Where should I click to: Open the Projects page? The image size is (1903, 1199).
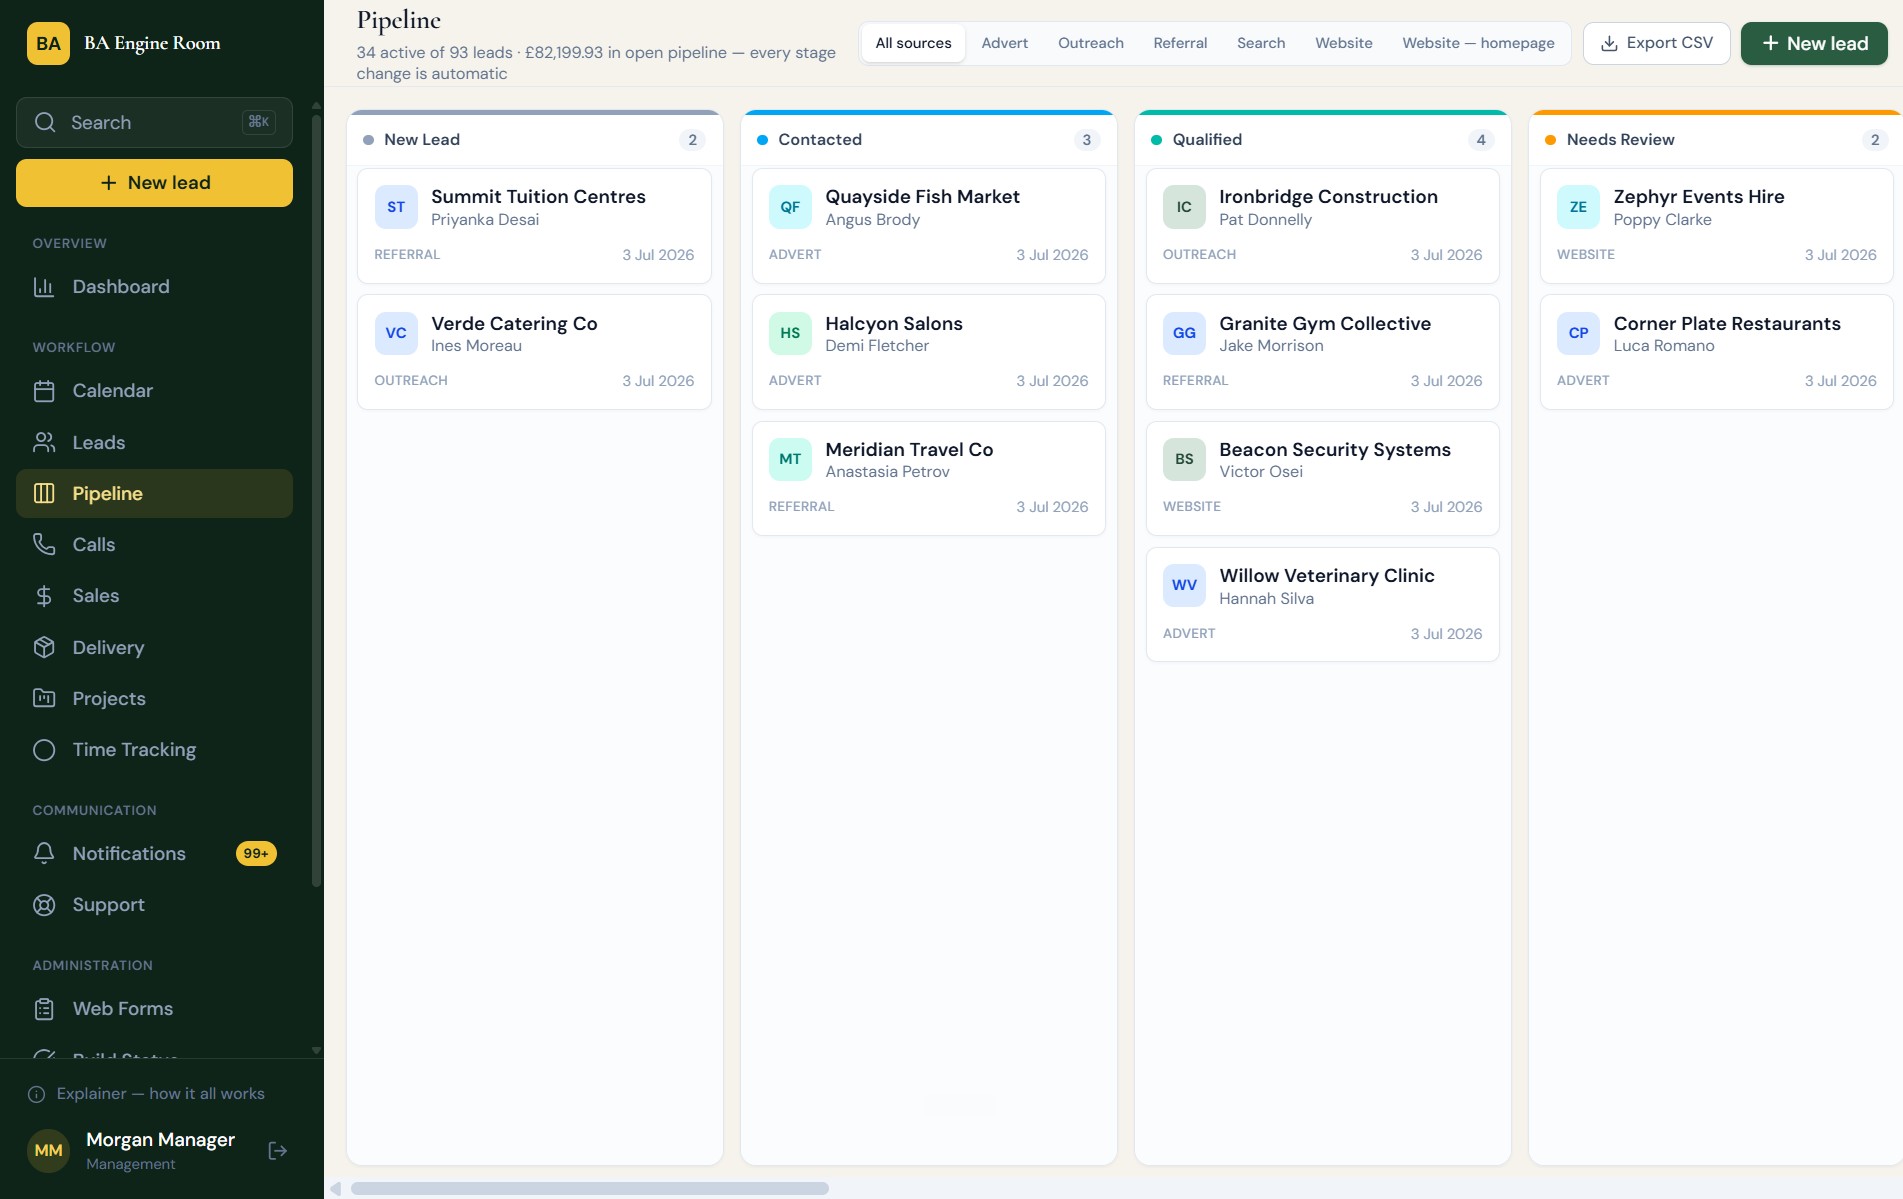154,698
